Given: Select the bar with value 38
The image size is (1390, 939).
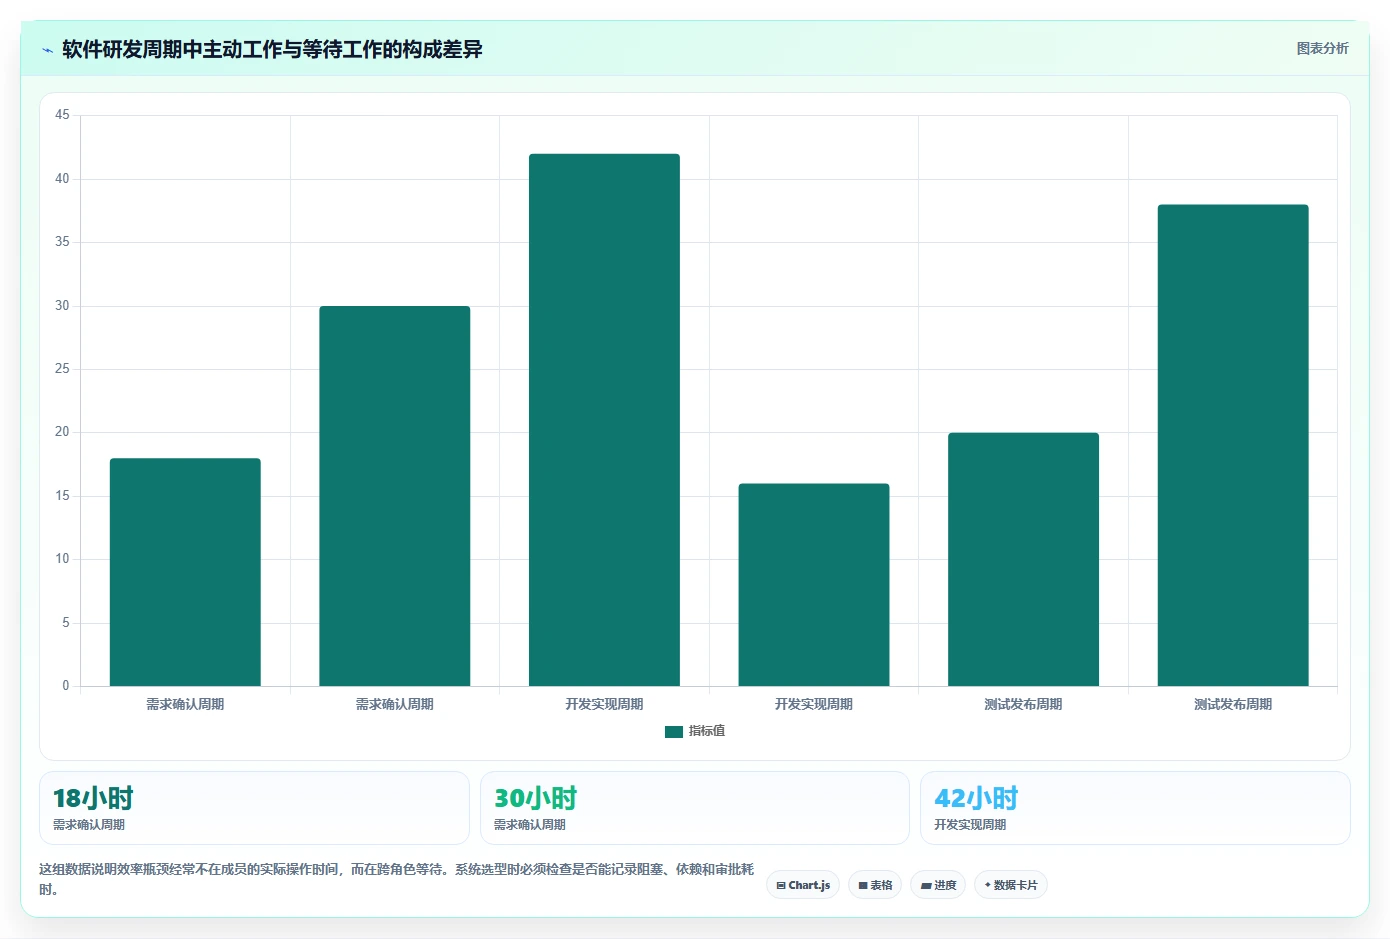Looking at the screenshot, I should click(1233, 445).
